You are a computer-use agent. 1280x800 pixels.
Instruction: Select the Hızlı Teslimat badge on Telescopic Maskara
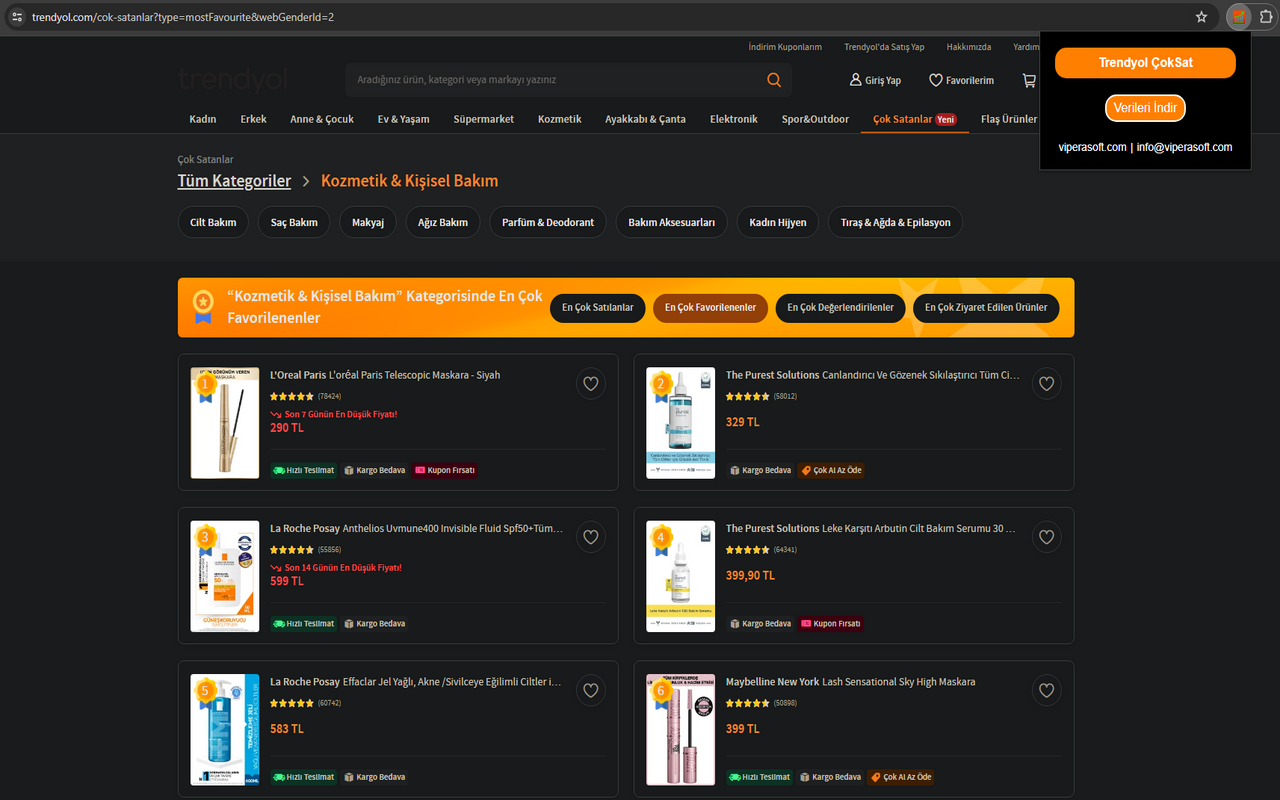pyautogui.click(x=303, y=469)
